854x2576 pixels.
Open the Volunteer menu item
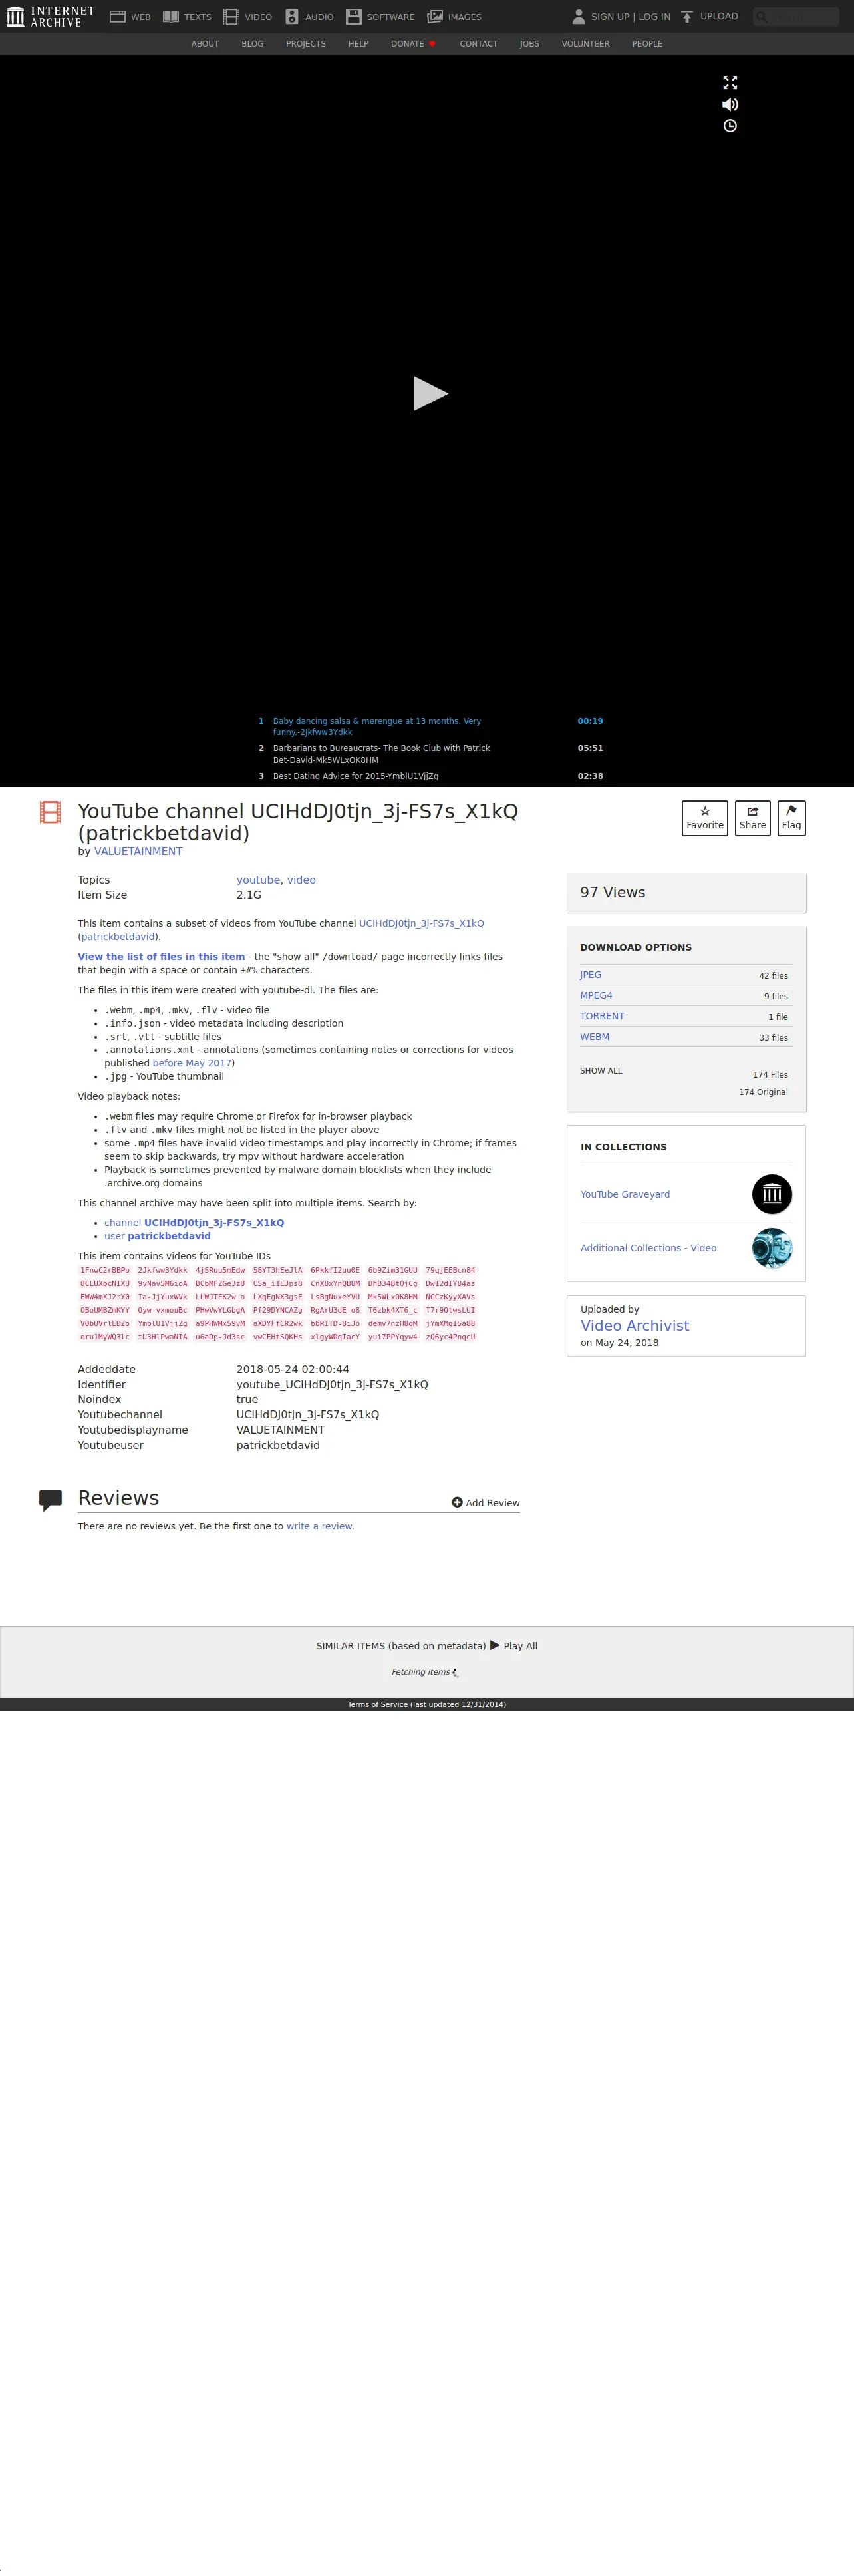pos(586,44)
